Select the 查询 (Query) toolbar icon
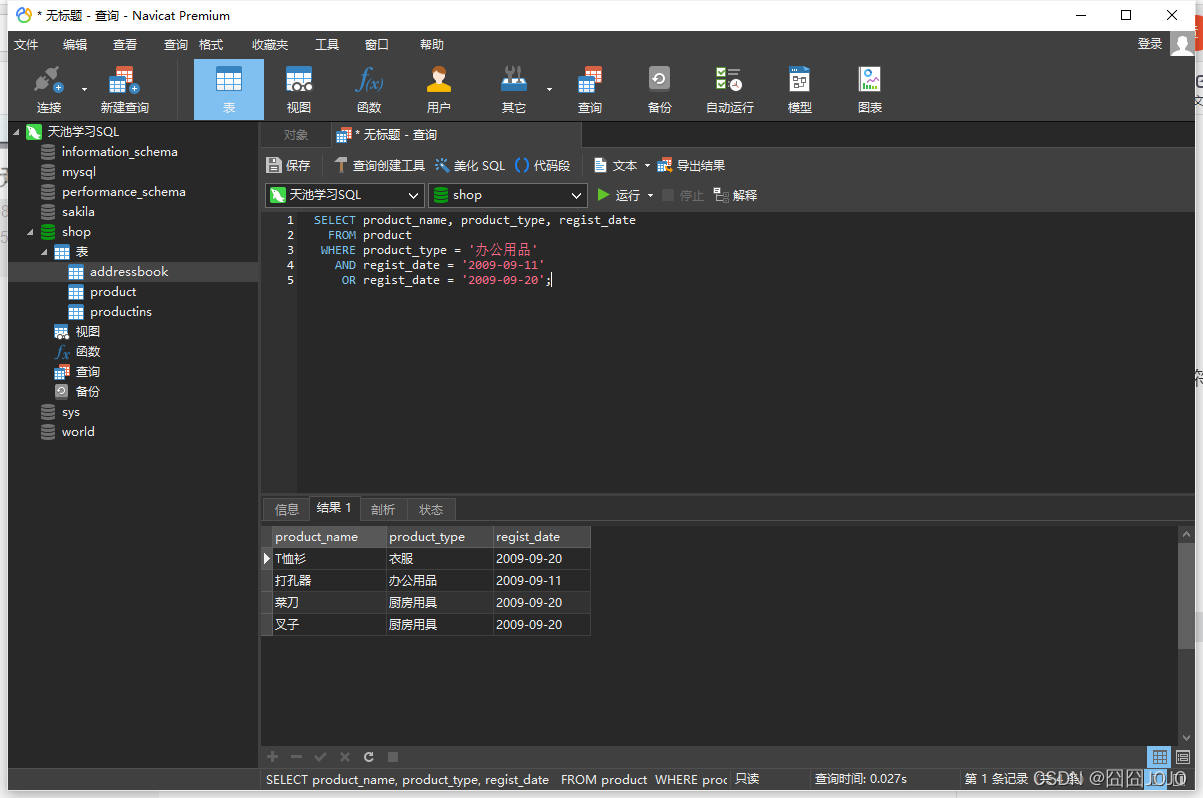The width and height of the screenshot is (1203, 798). (590, 90)
